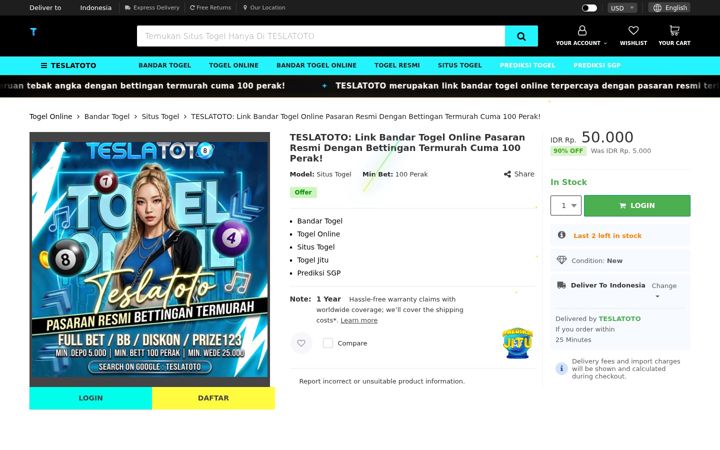The width and height of the screenshot is (720, 450).
Task: Open the USD currency dropdown
Action: (x=622, y=8)
